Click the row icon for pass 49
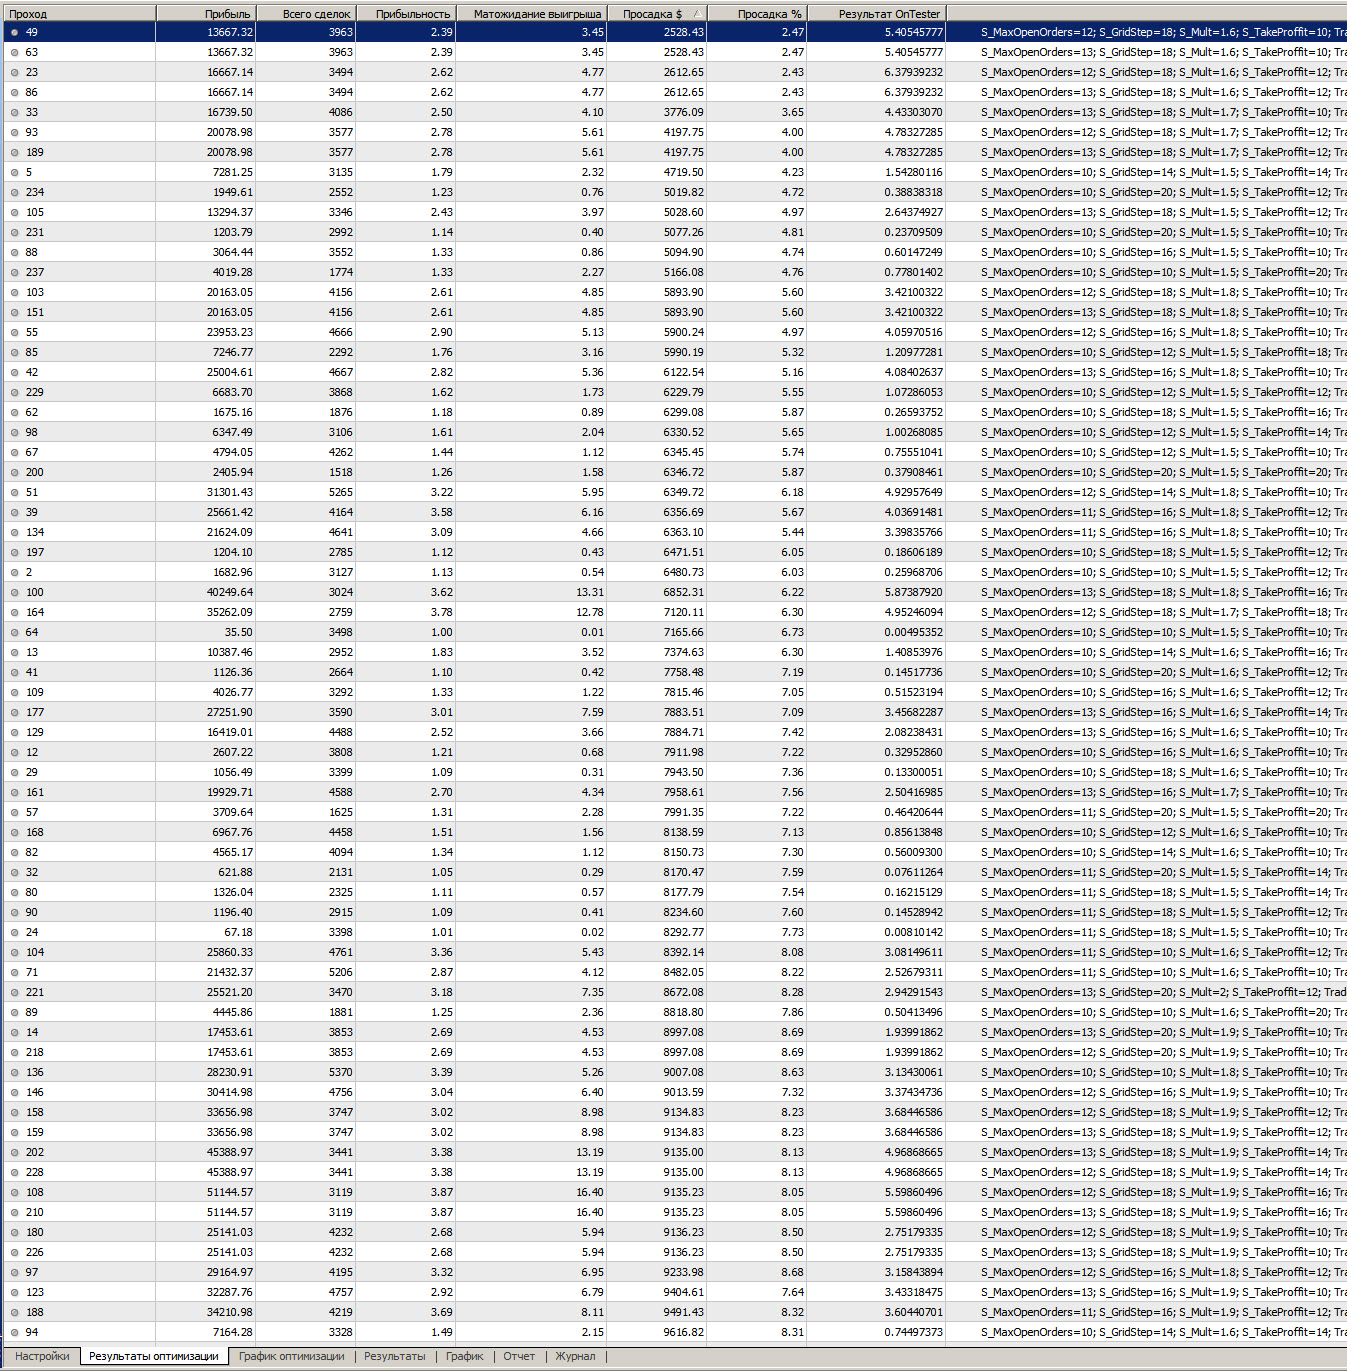 point(14,32)
